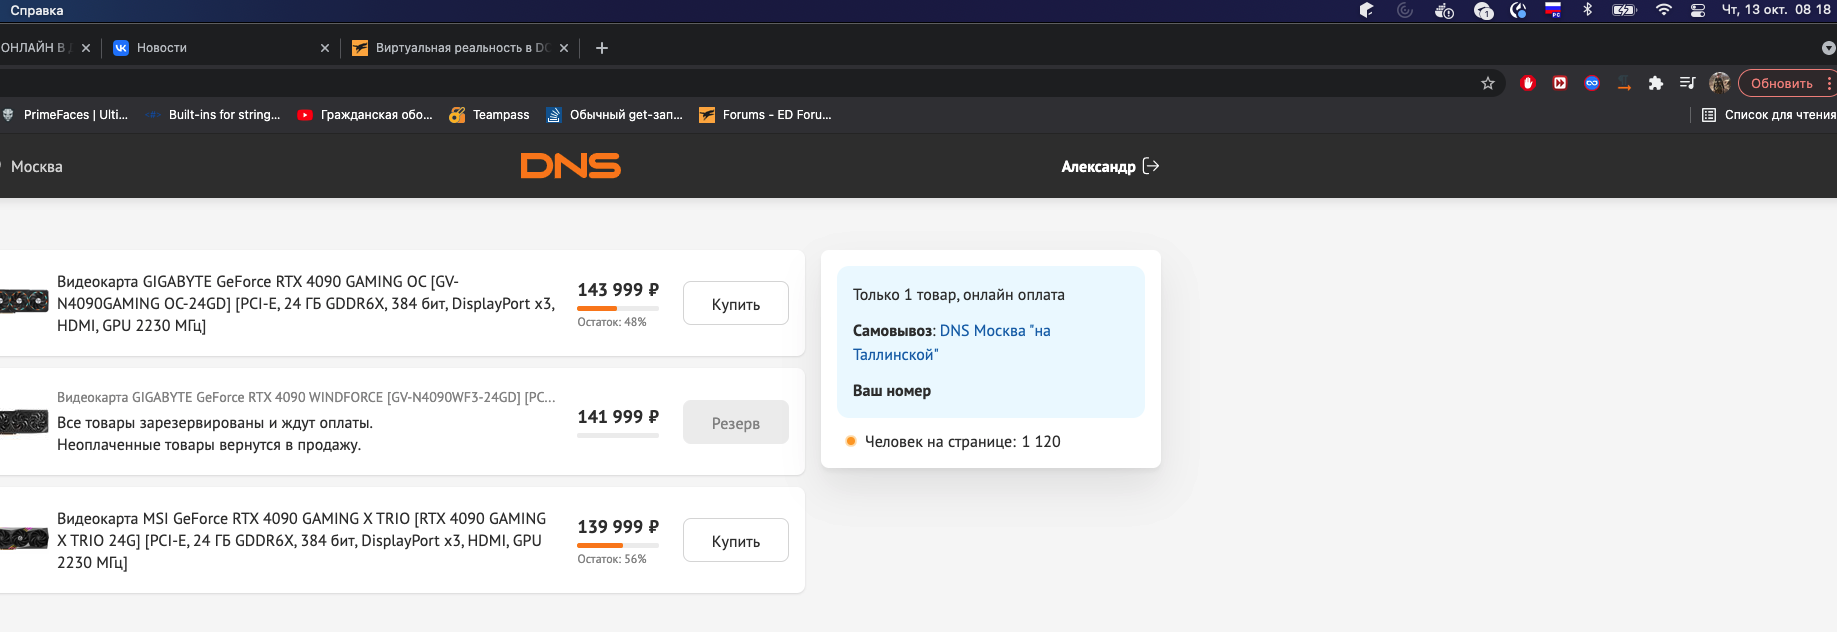Open the Forums - ED Forum bookmark
Screen dimensions: 1837x632
pyautogui.click(x=765, y=115)
